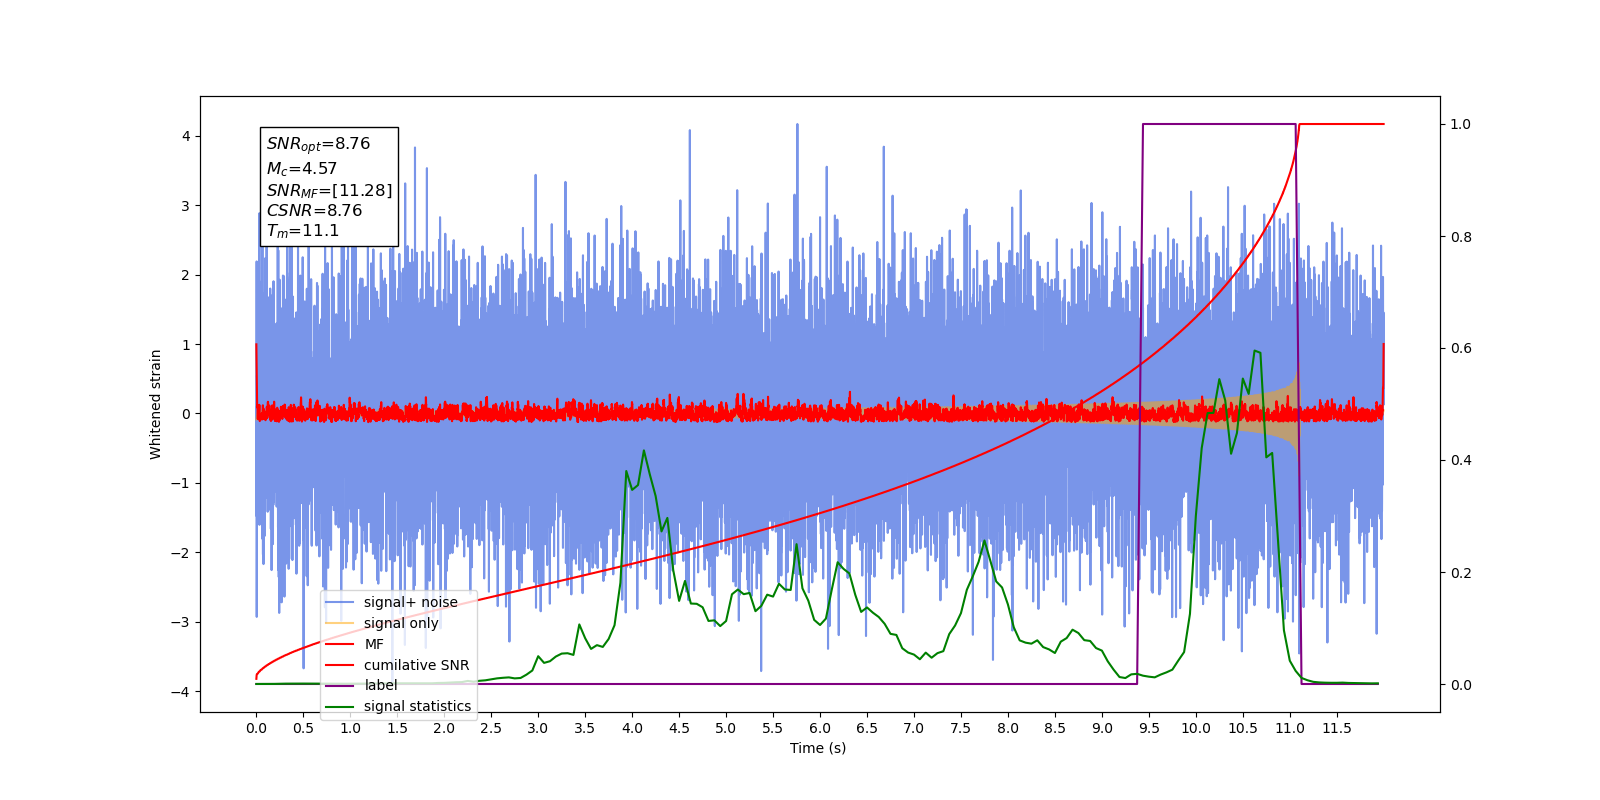Click the right y-axis tick label 0.2
The image size is (1600, 800).
coord(1461,573)
